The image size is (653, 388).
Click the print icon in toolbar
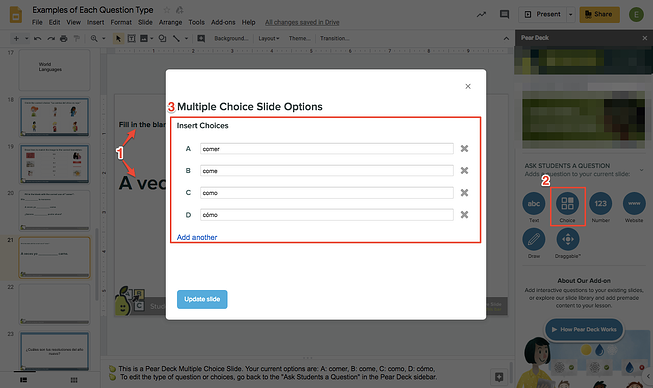point(63,38)
